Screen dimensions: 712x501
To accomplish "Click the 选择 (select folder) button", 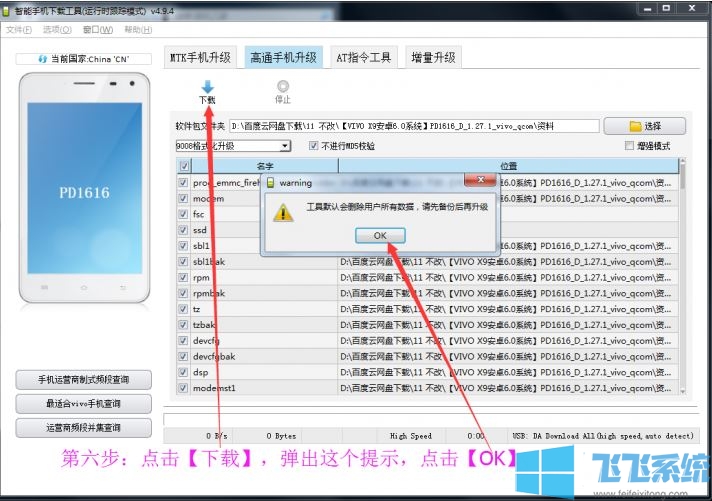I will click(x=645, y=126).
